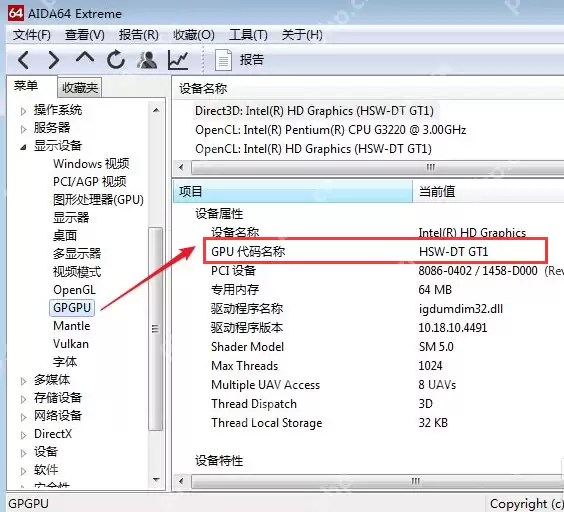
Task: Click the device list horizontal scrollbar left arrow
Action: pos(181,167)
